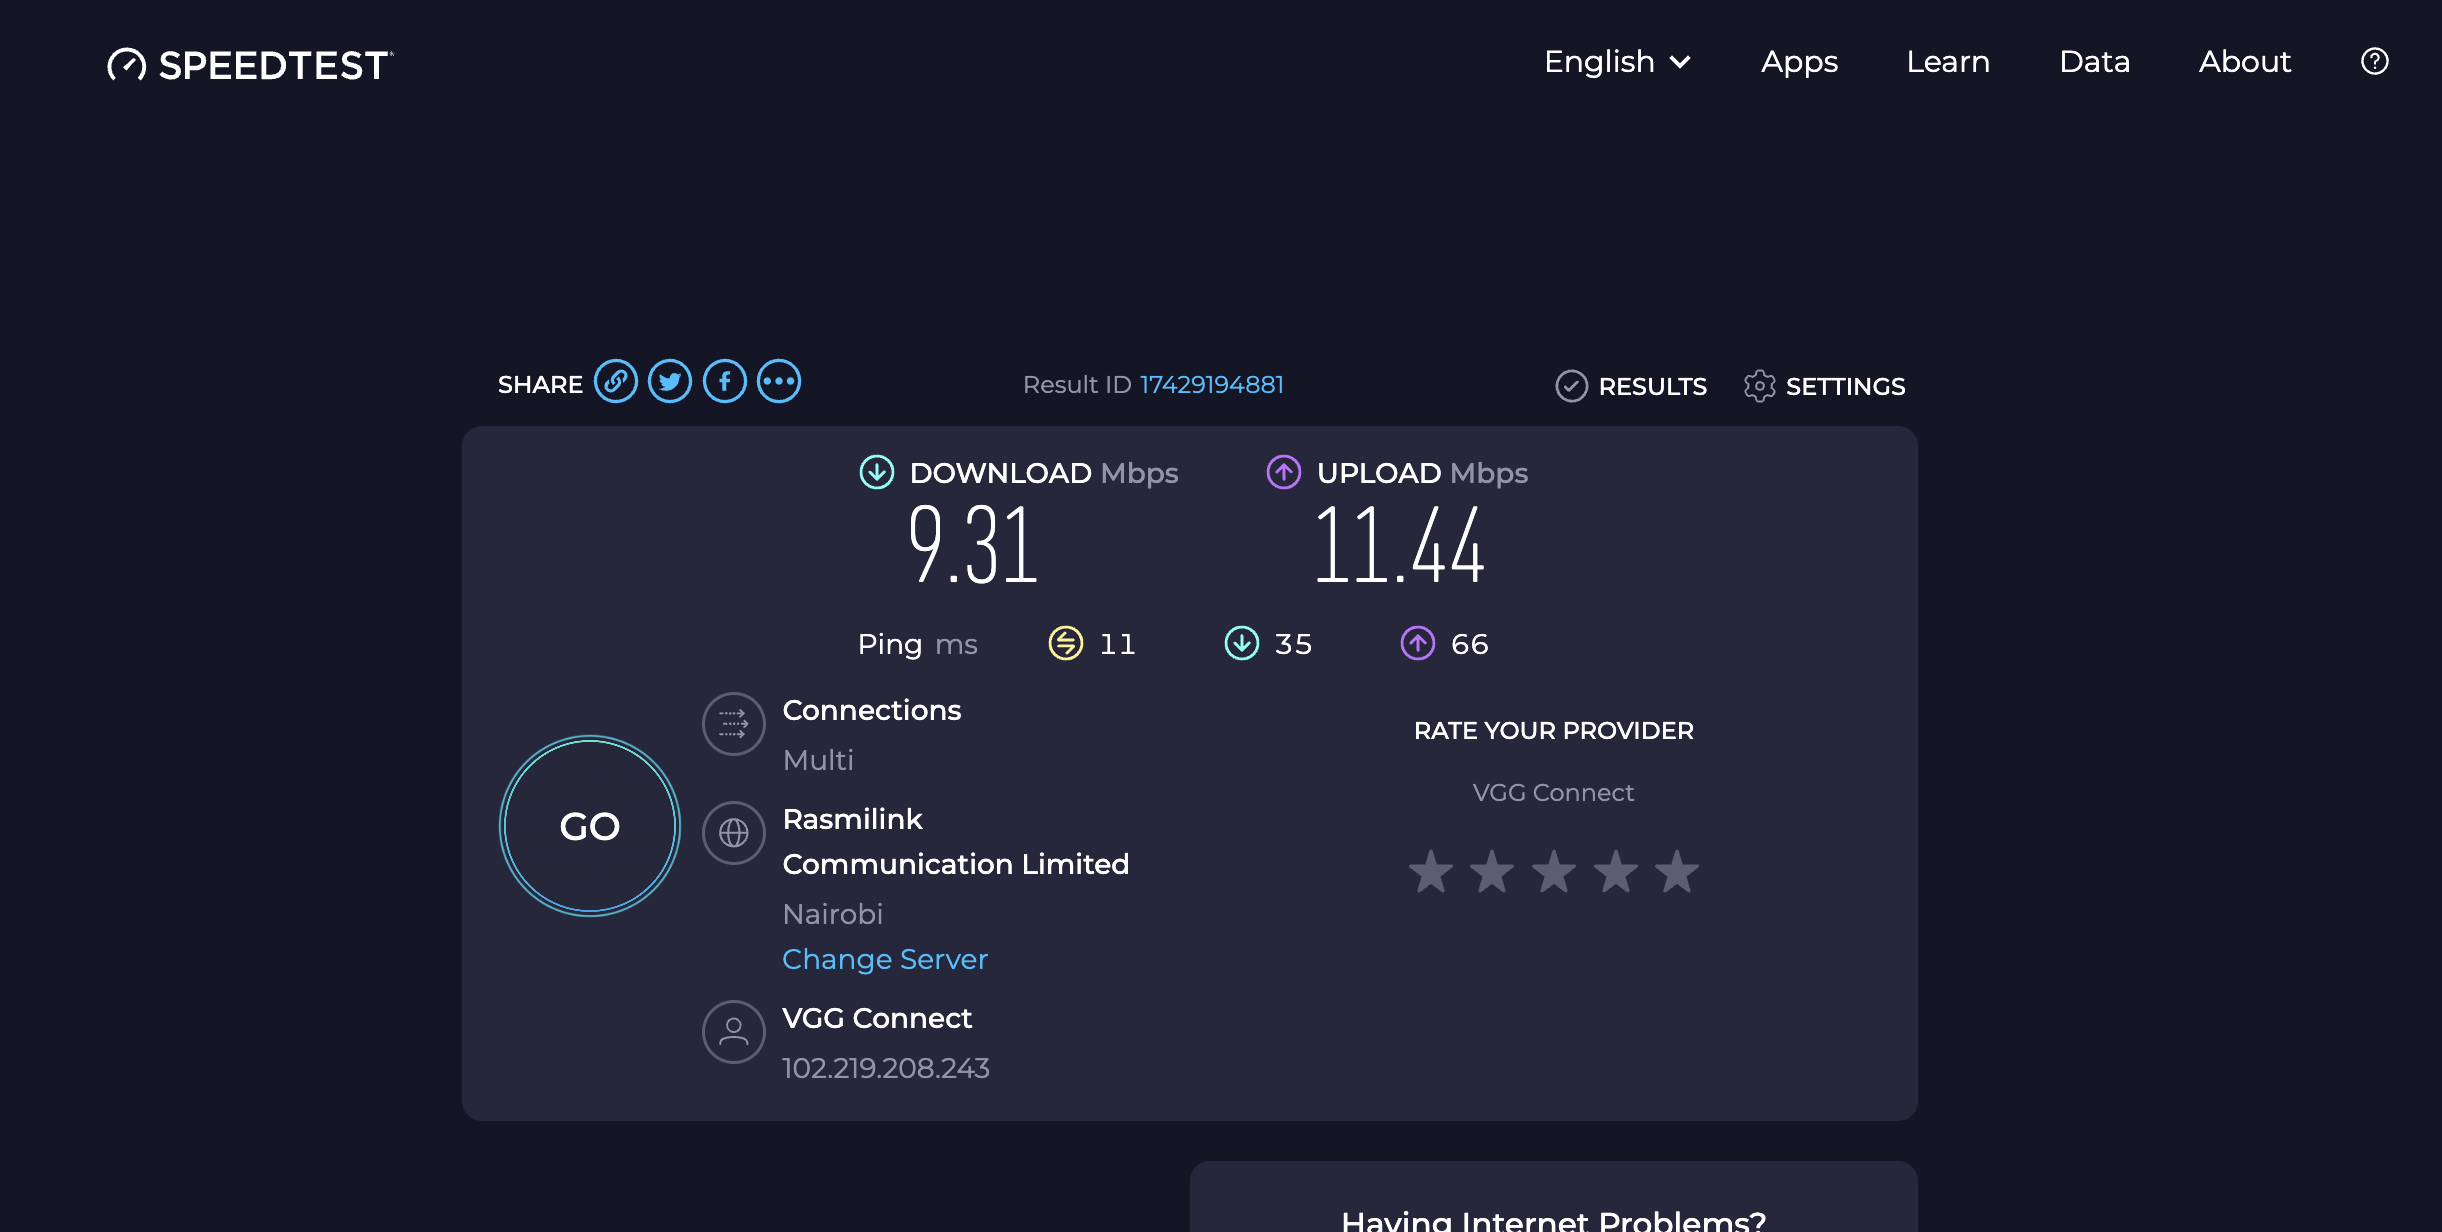
Task: Open more sharing options (three dots)
Action: [779, 382]
